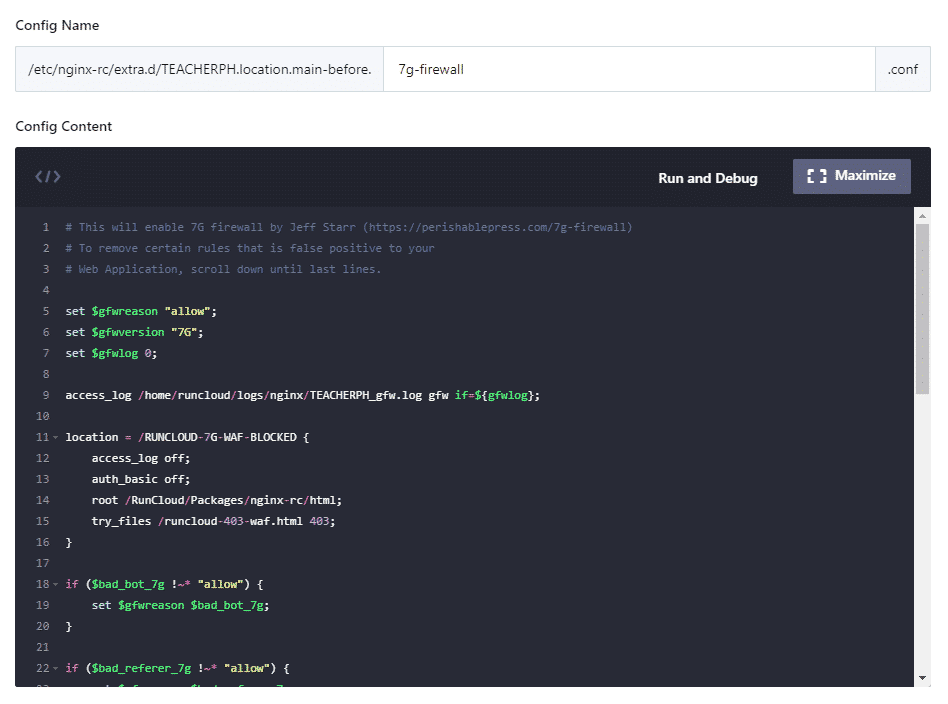Screen dimensions: 948x704
Task: Click line 2 comment 'To remove certain rules'
Action: click(x=250, y=248)
